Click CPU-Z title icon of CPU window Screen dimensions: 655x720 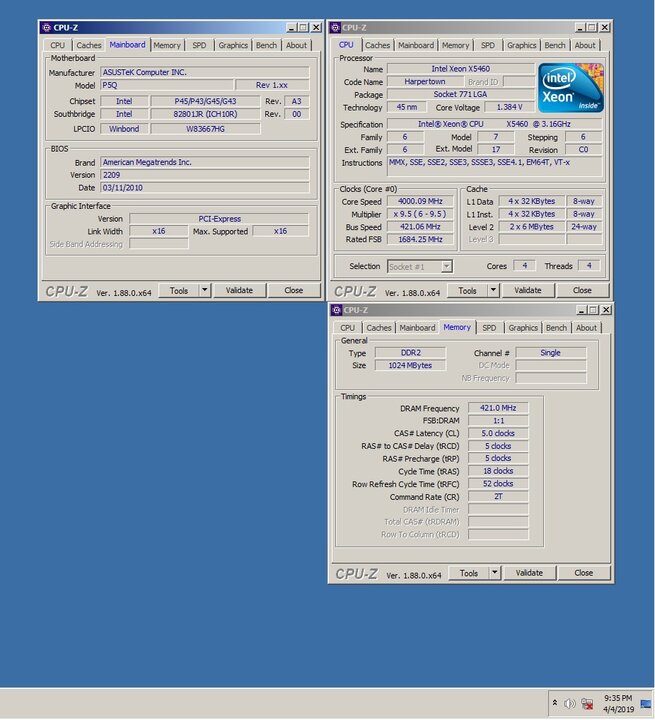(335, 28)
